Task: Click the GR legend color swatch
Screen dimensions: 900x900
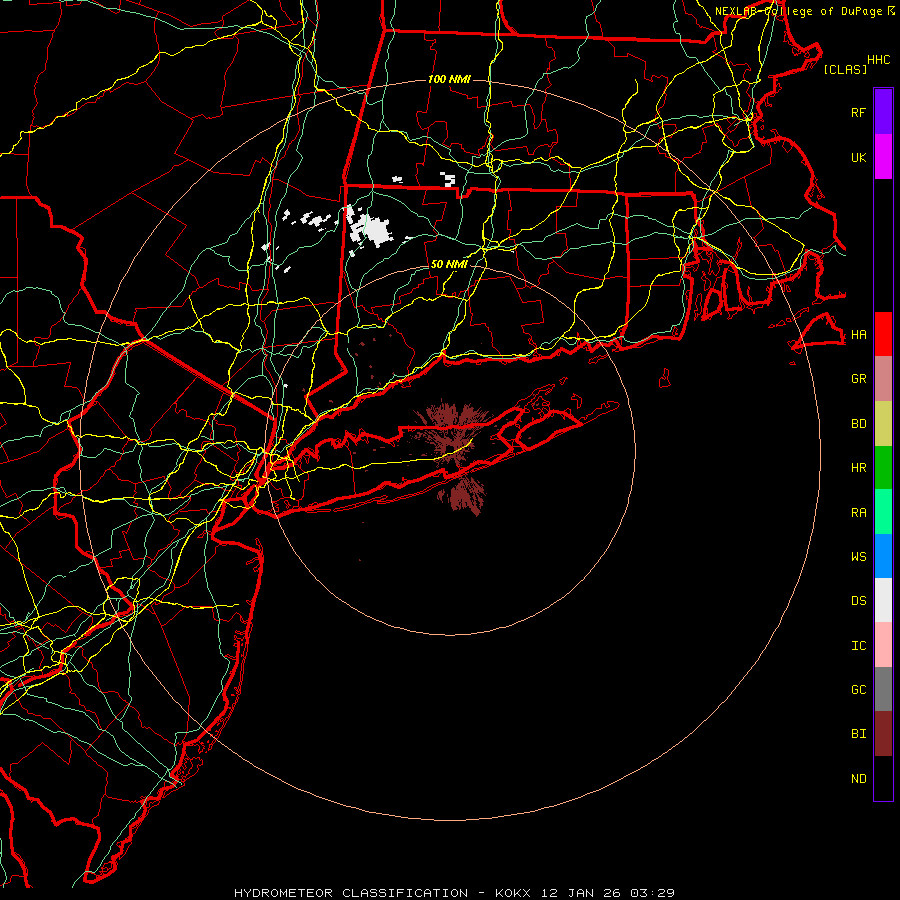Action: [x=883, y=379]
